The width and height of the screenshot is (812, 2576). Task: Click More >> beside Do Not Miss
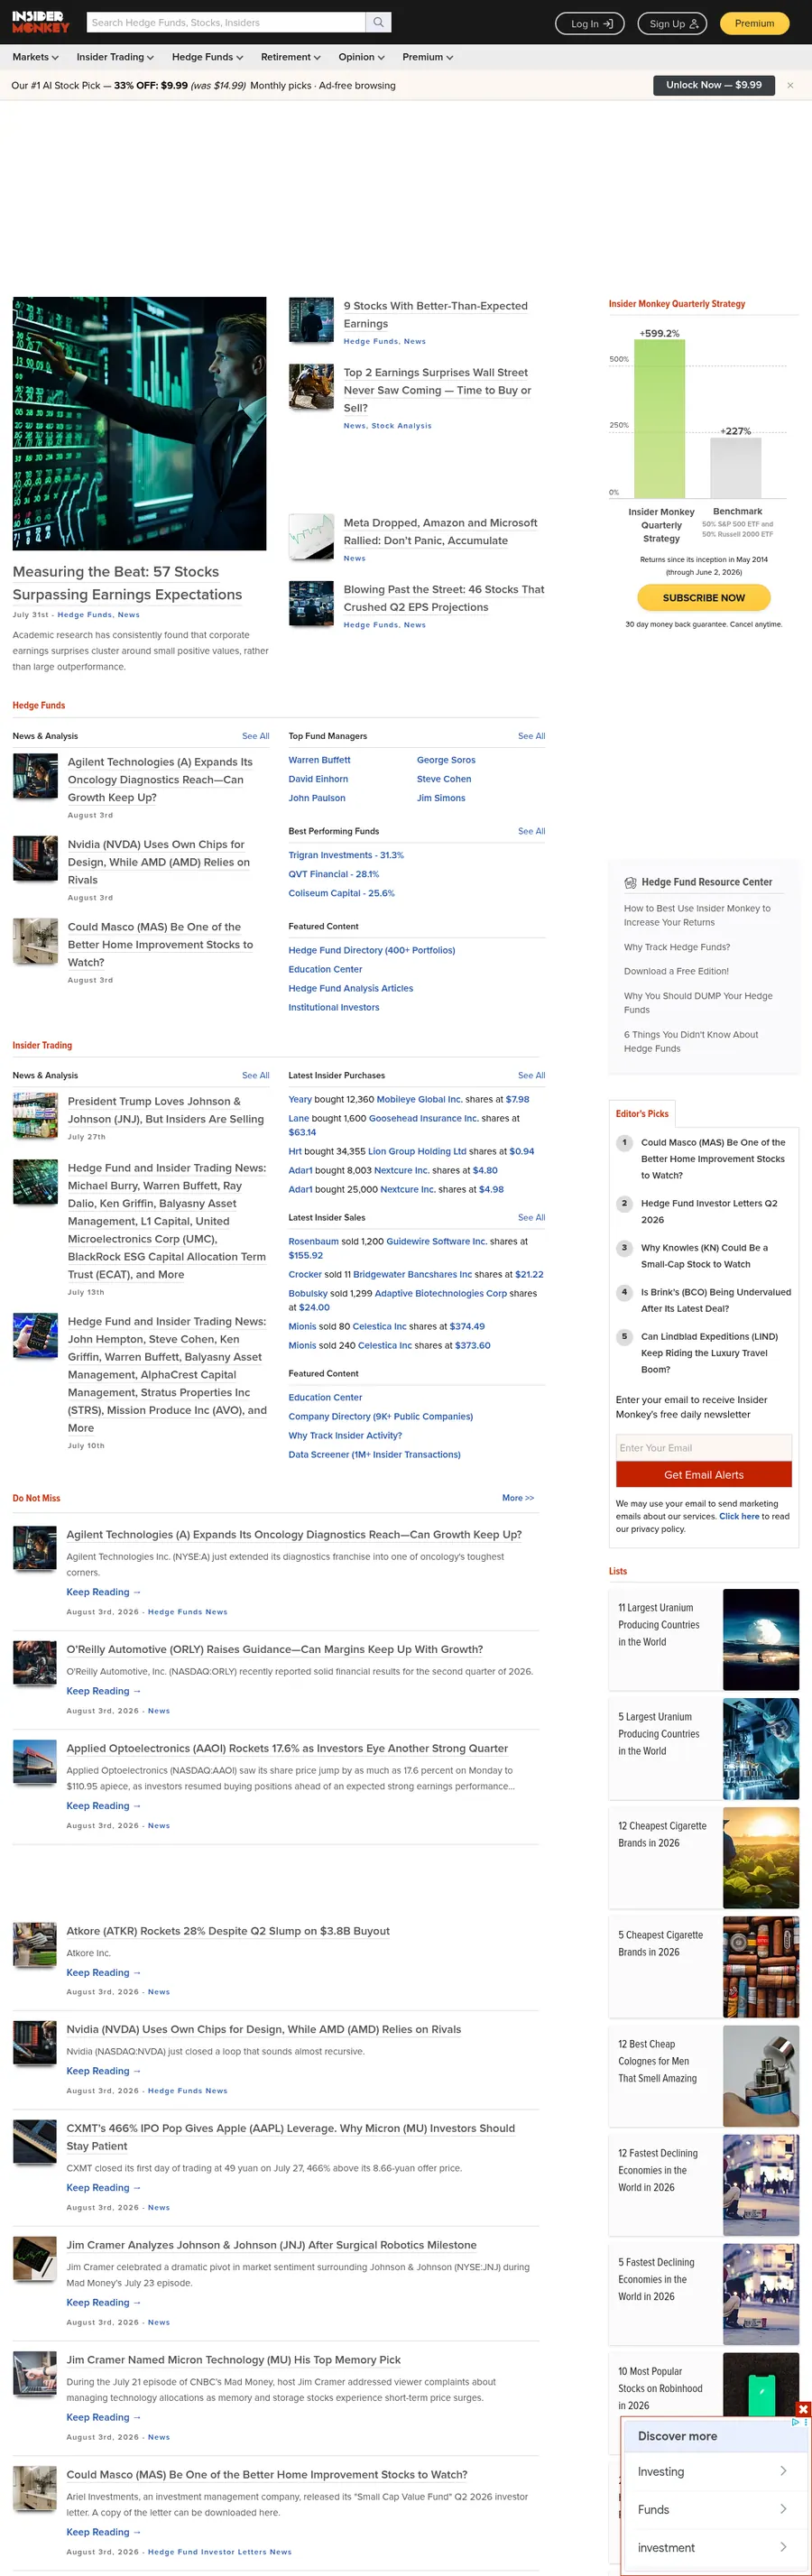tap(518, 1498)
